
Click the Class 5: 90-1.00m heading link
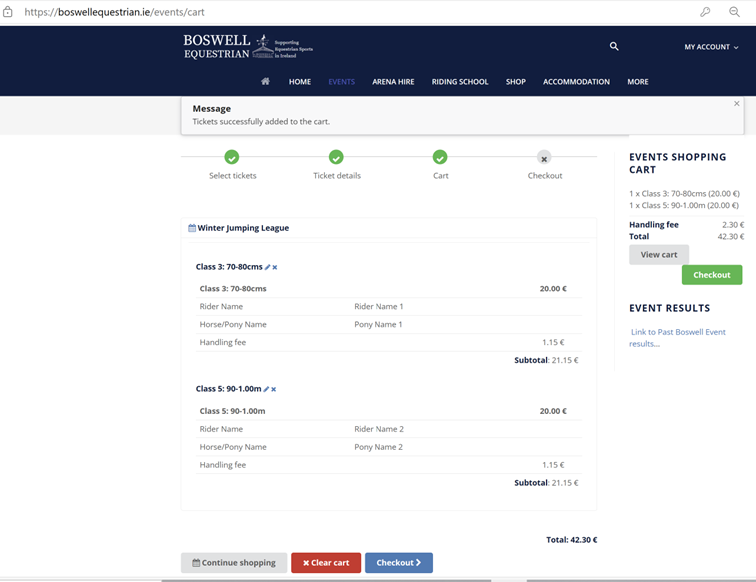(229, 389)
